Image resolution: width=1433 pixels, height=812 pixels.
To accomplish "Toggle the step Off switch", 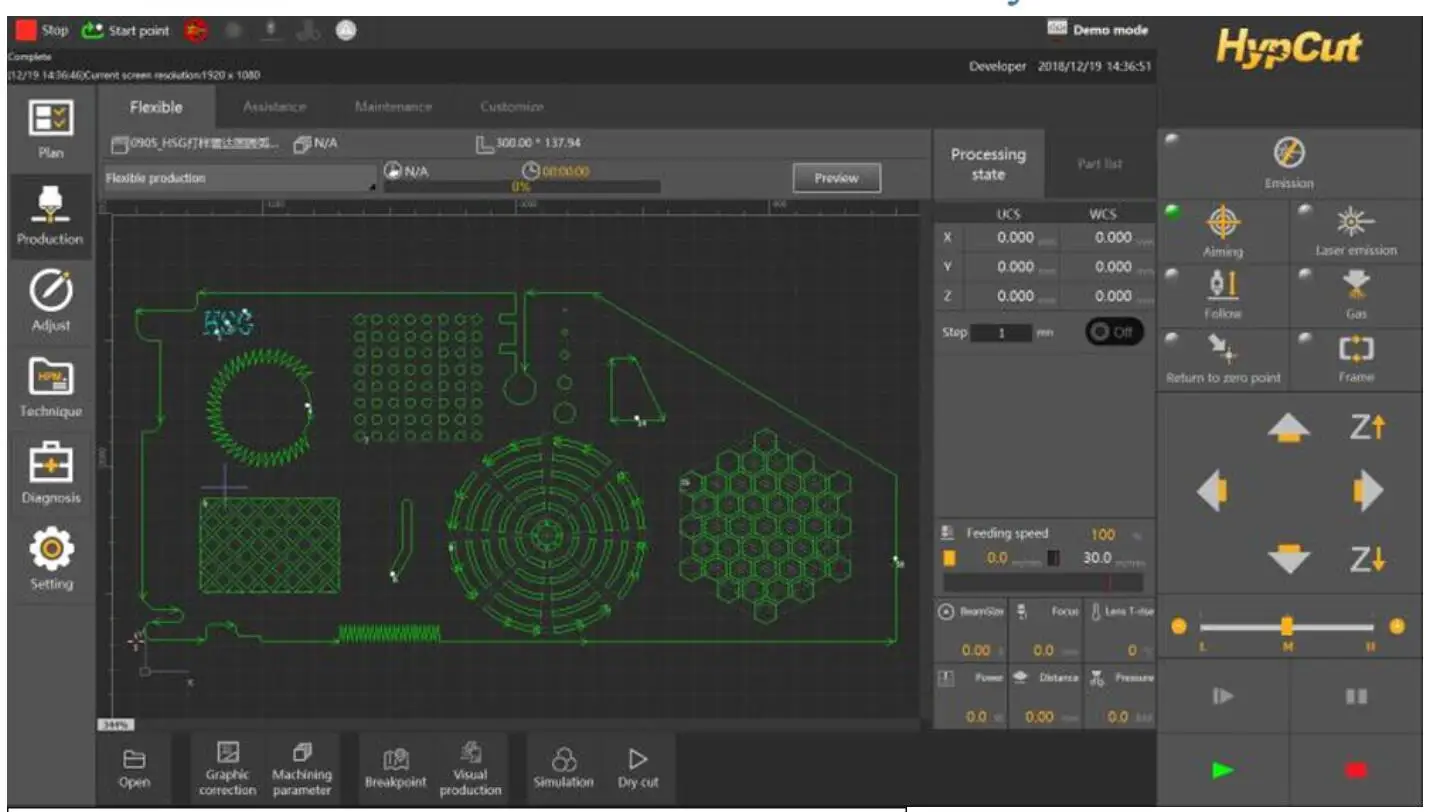I will pos(1113,332).
